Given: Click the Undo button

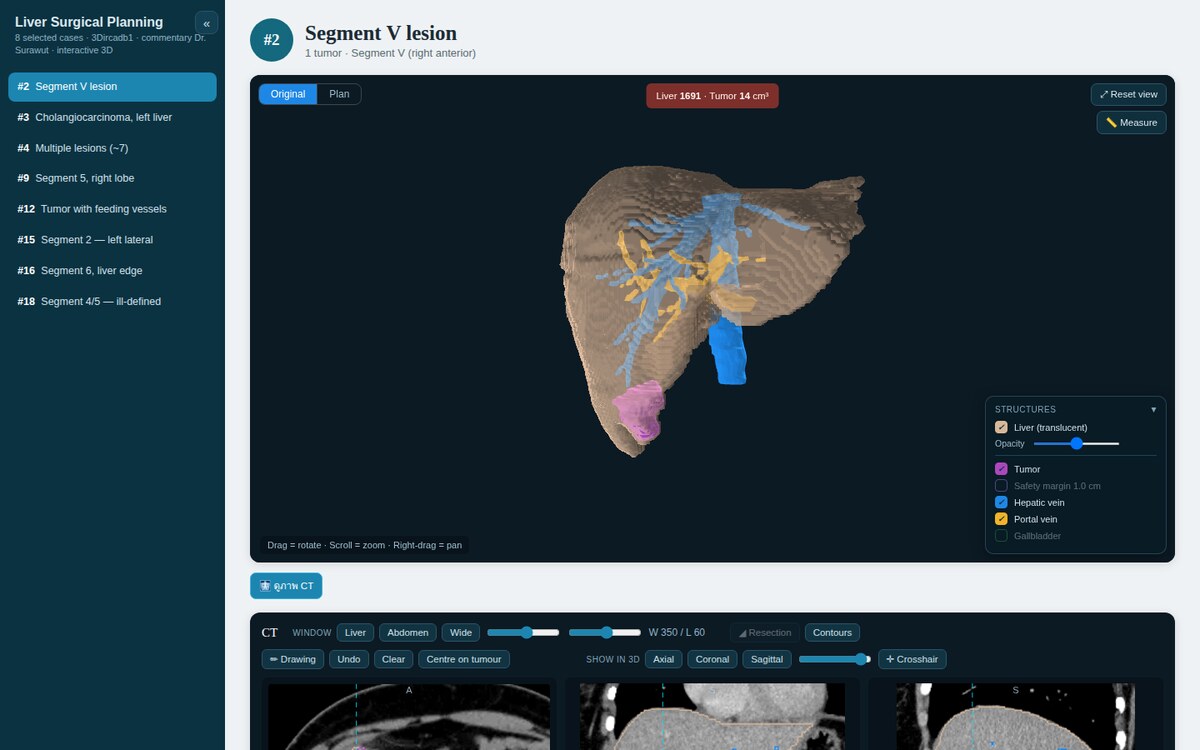Looking at the screenshot, I should click(349, 659).
